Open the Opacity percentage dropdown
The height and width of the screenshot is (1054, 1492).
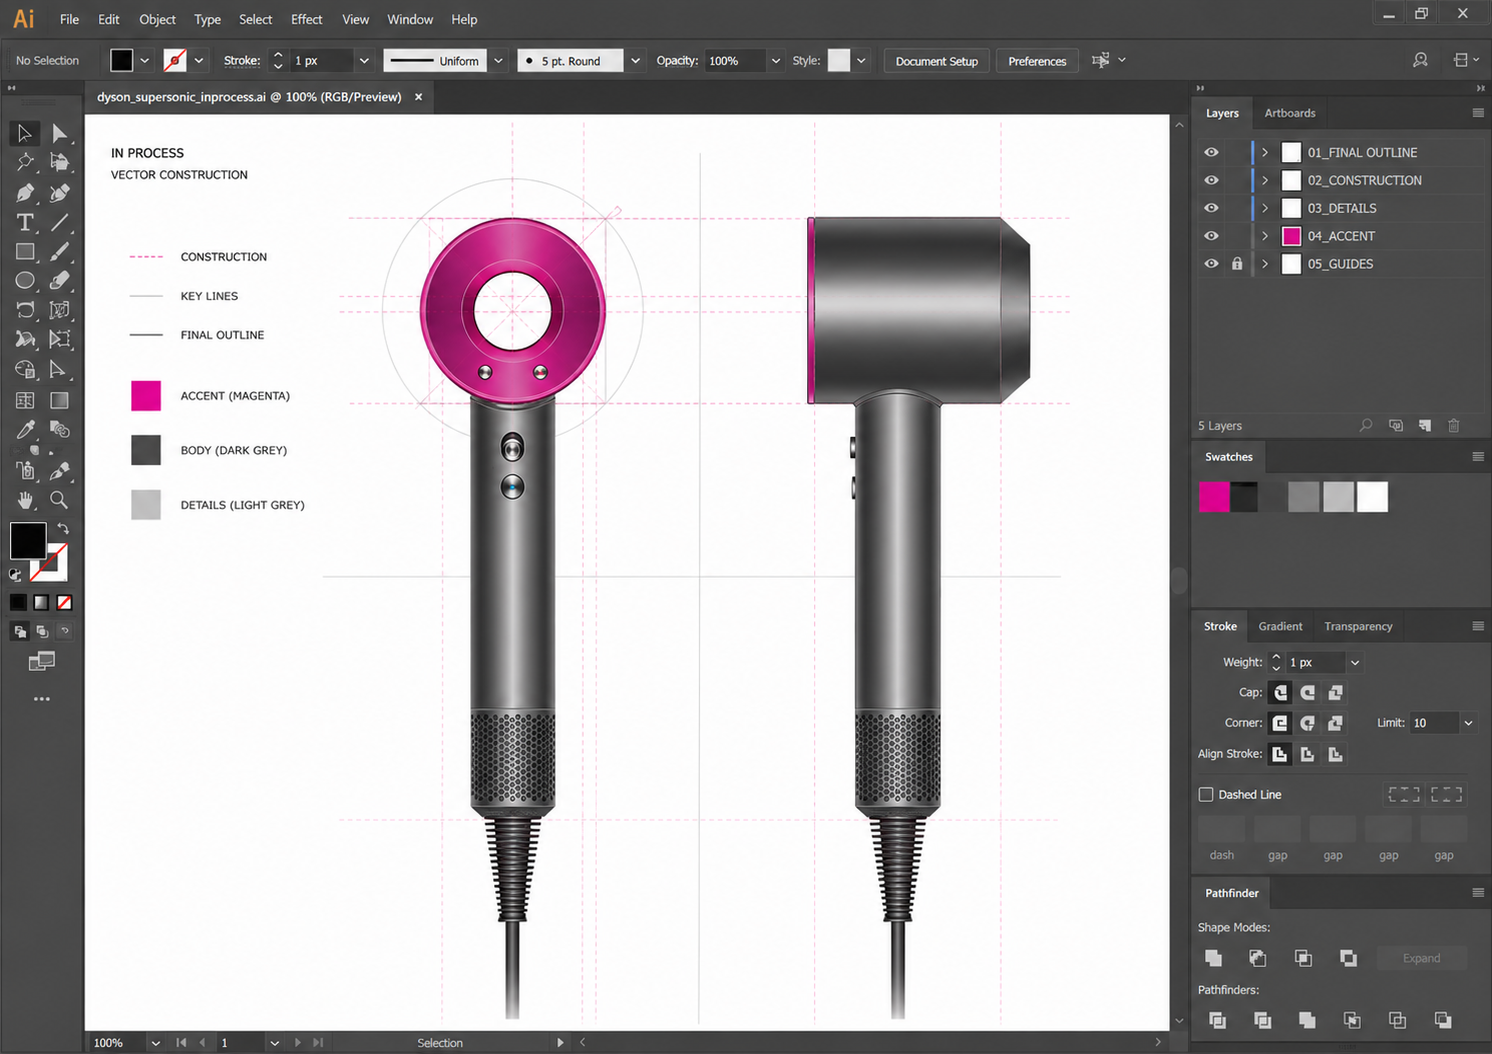(x=775, y=61)
